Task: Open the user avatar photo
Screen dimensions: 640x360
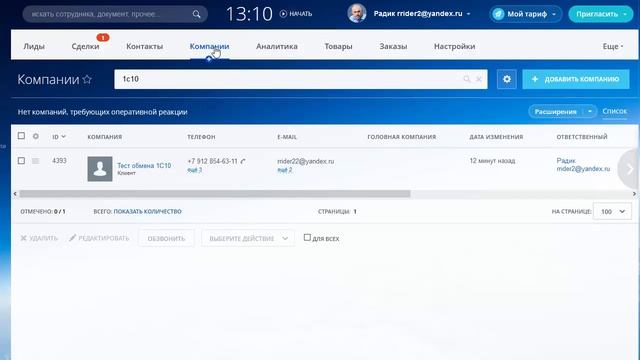Action: [x=357, y=13]
